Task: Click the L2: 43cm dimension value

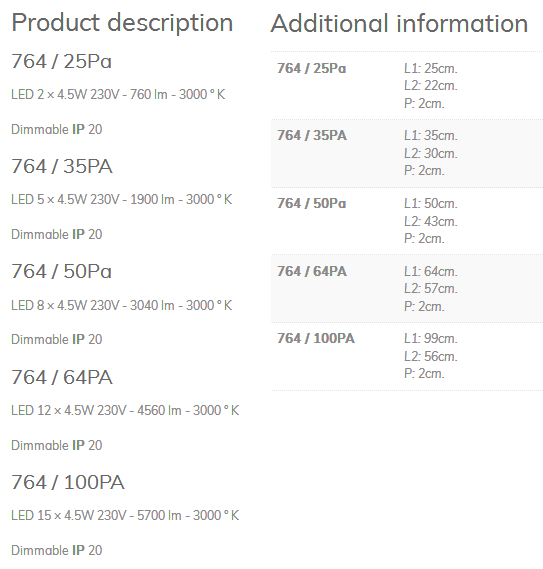Action: [431, 221]
